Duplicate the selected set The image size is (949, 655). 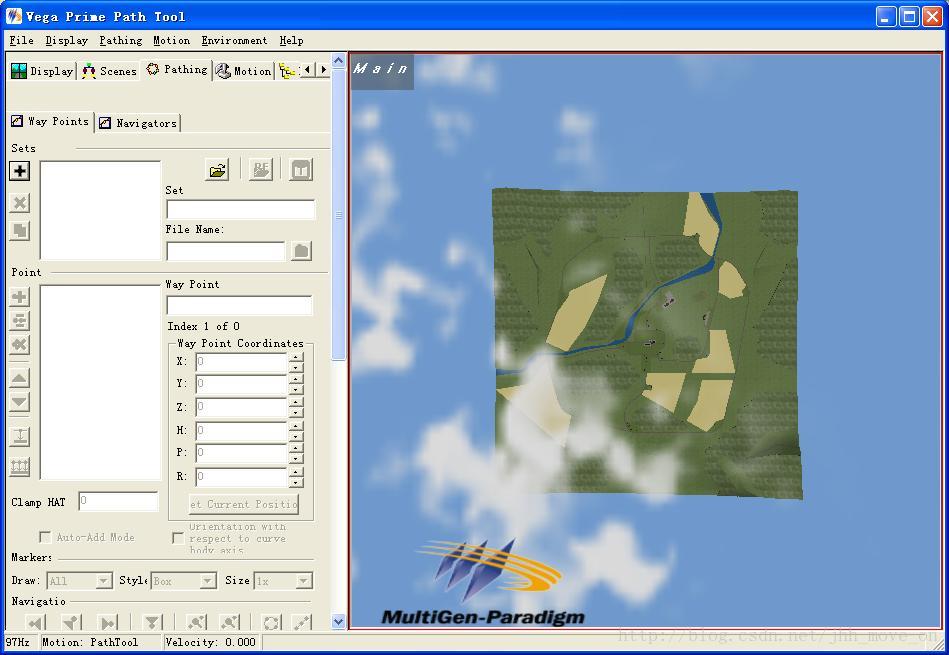[x=20, y=231]
